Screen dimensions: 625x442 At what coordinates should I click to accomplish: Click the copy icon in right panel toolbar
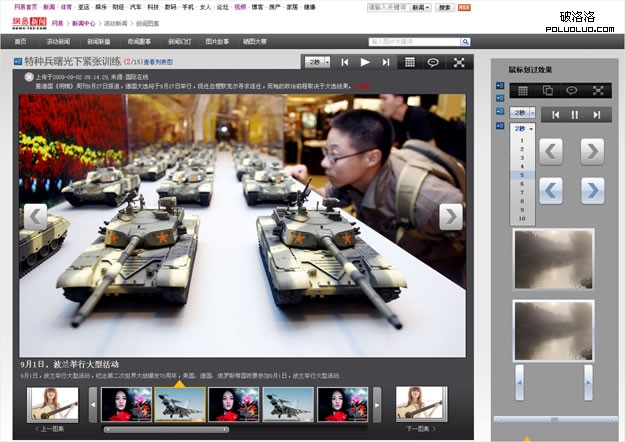pyautogui.click(x=547, y=91)
